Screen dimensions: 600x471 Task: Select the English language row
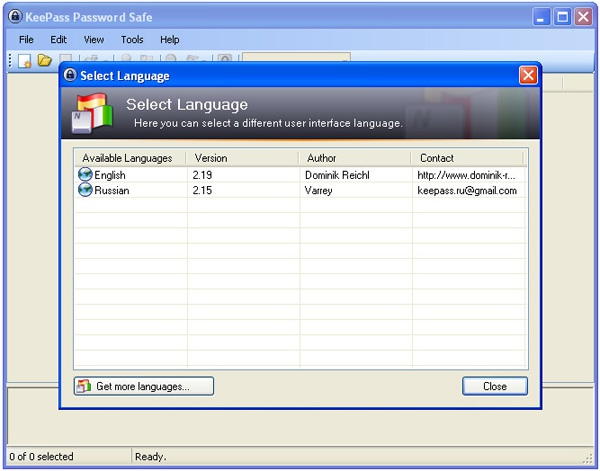click(x=301, y=175)
